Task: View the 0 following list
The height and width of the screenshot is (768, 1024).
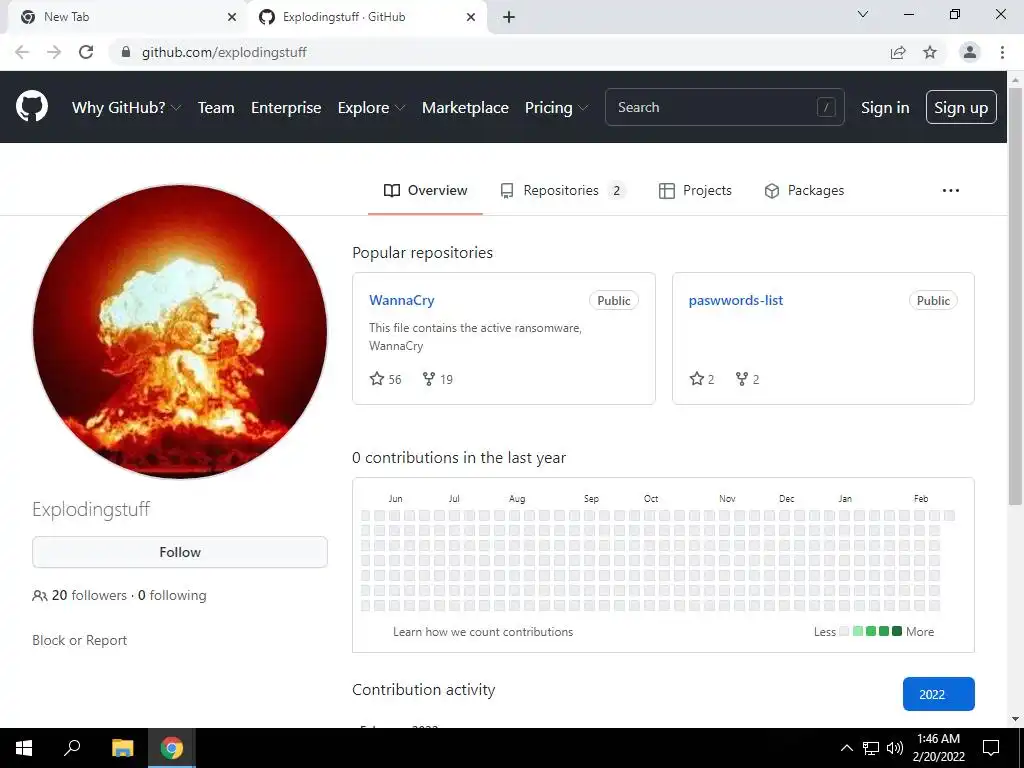Action: [172, 596]
